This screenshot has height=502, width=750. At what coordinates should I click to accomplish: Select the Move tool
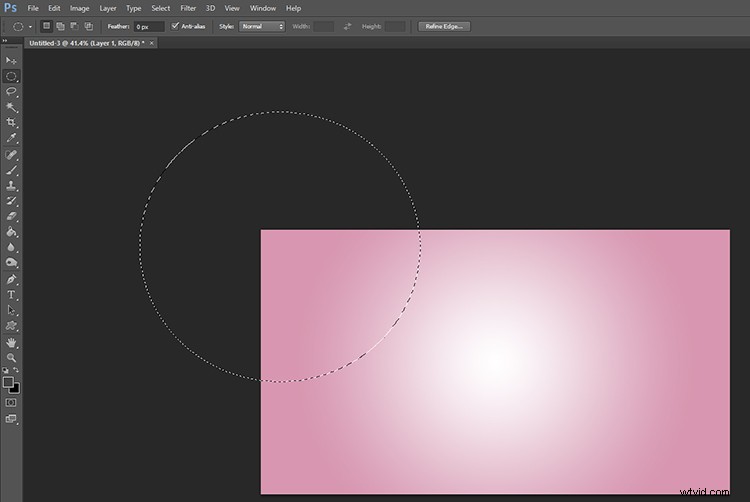[x=11, y=61]
